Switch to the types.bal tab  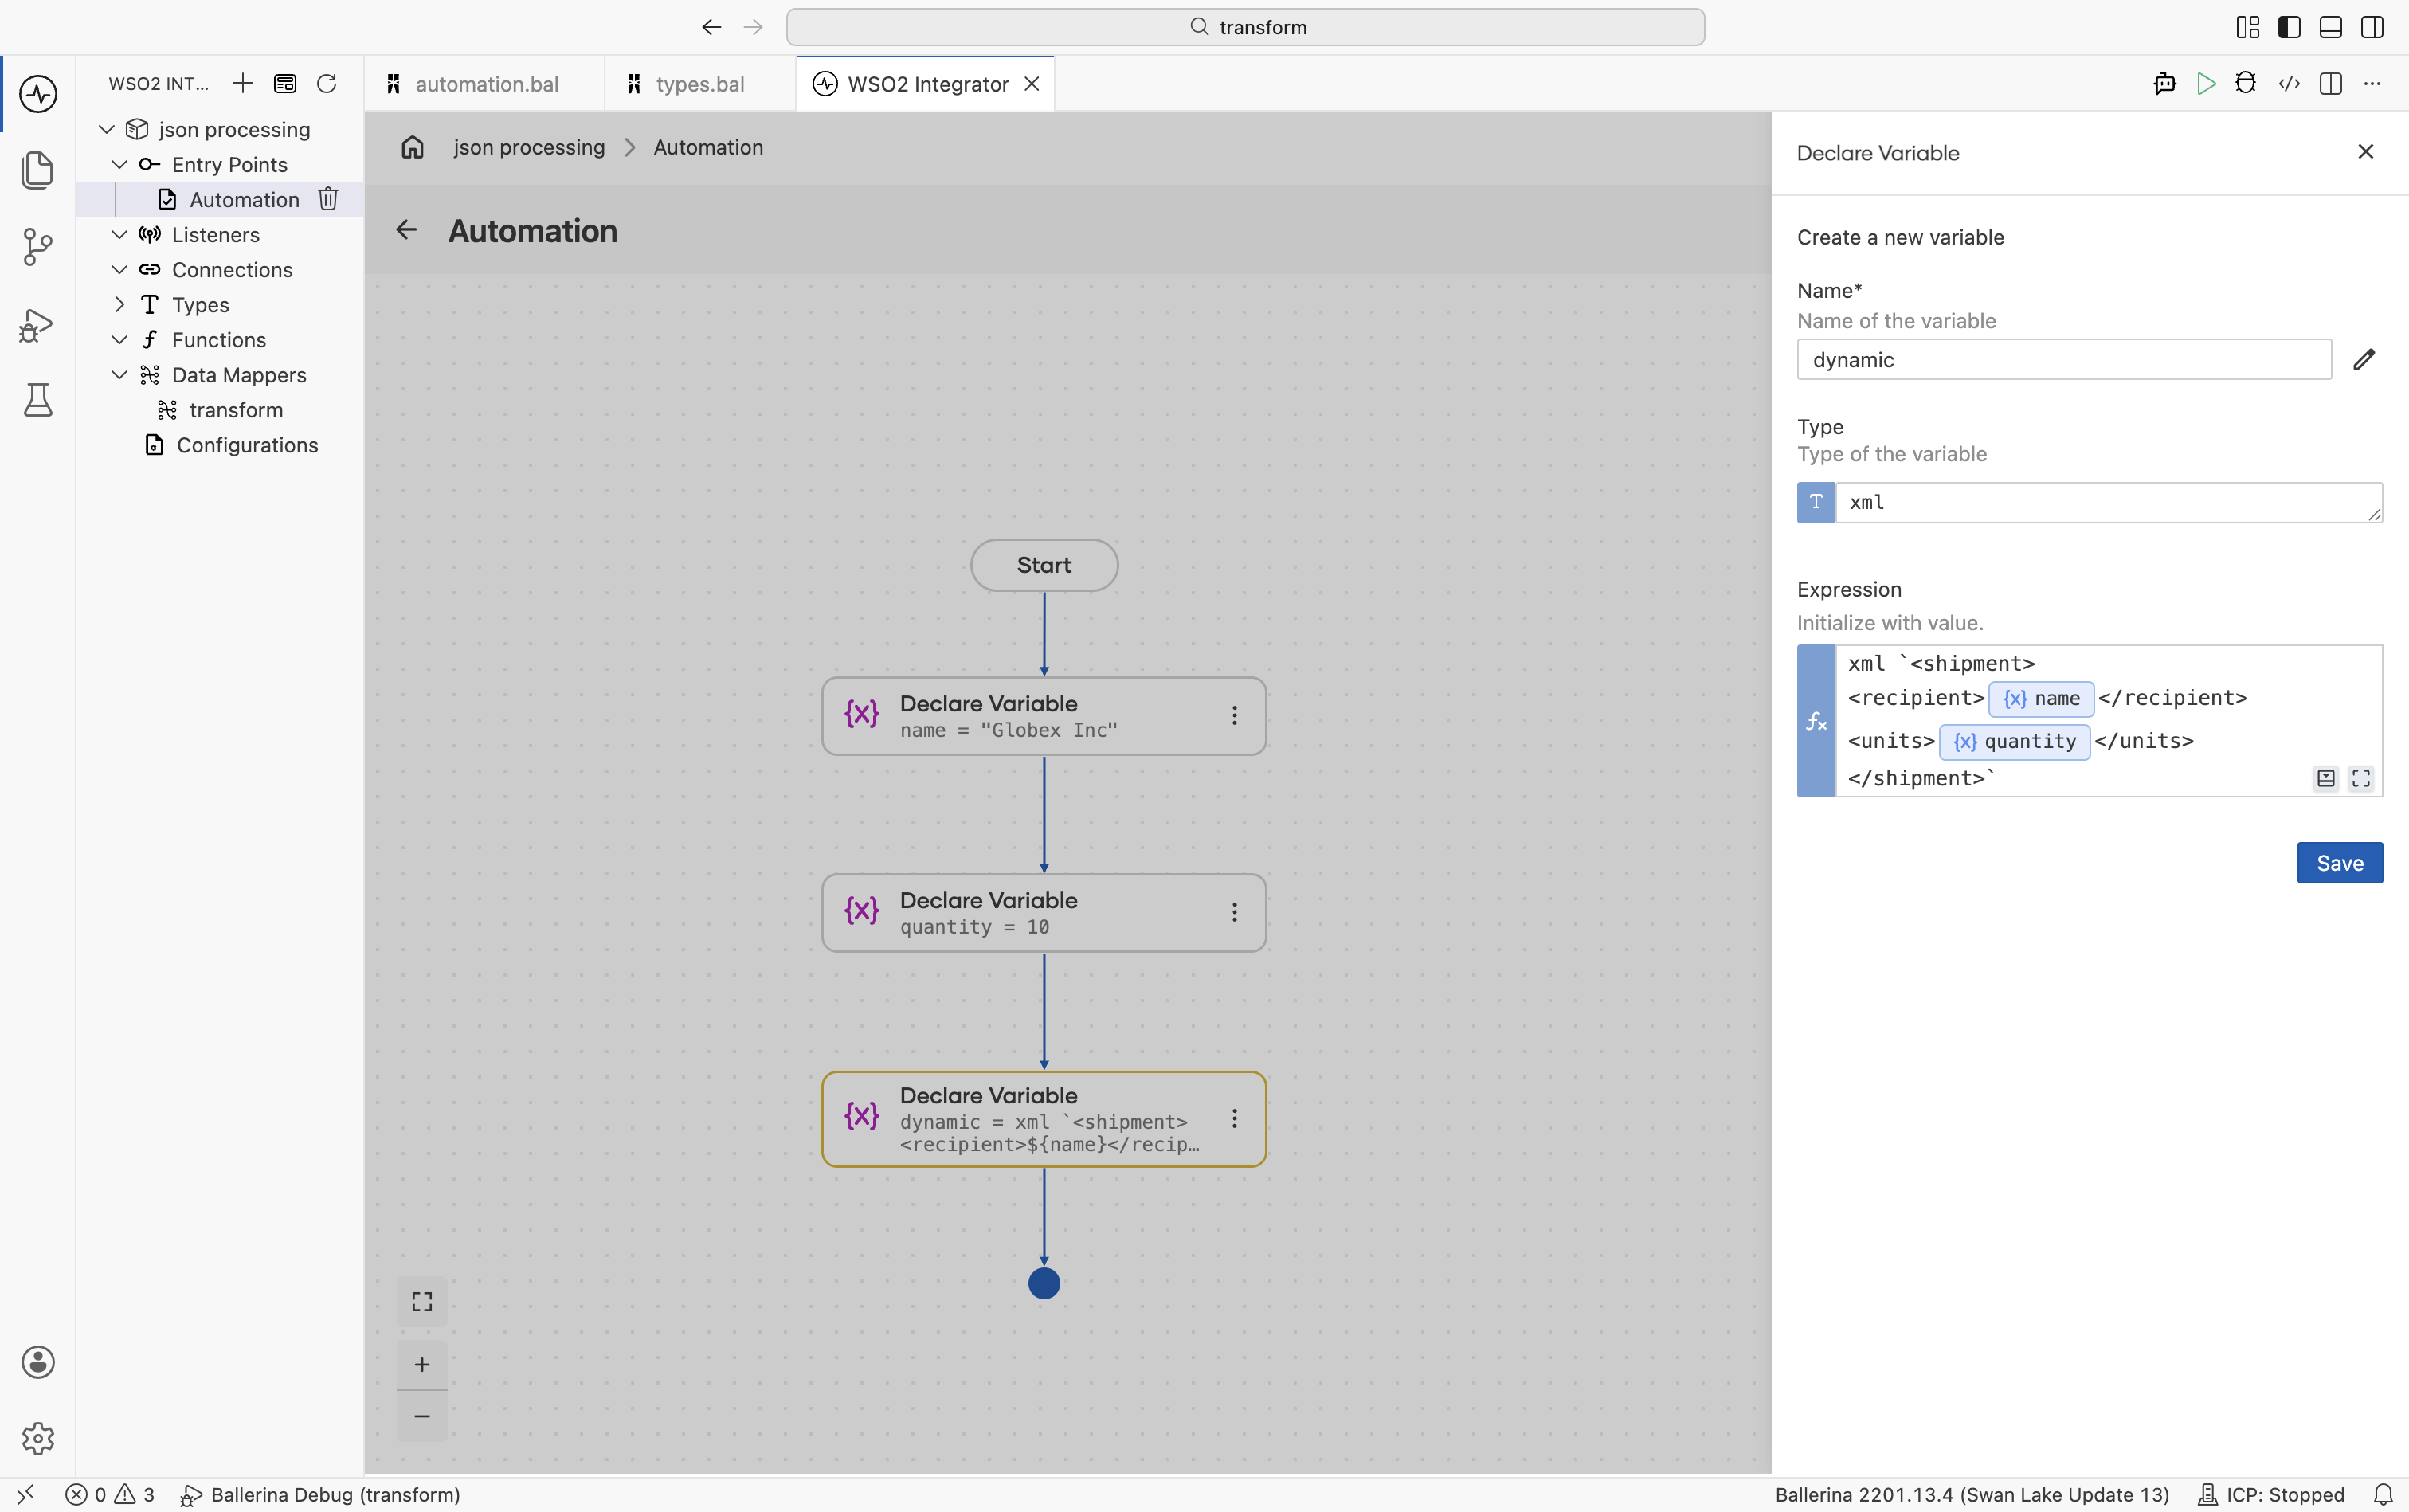699,84
